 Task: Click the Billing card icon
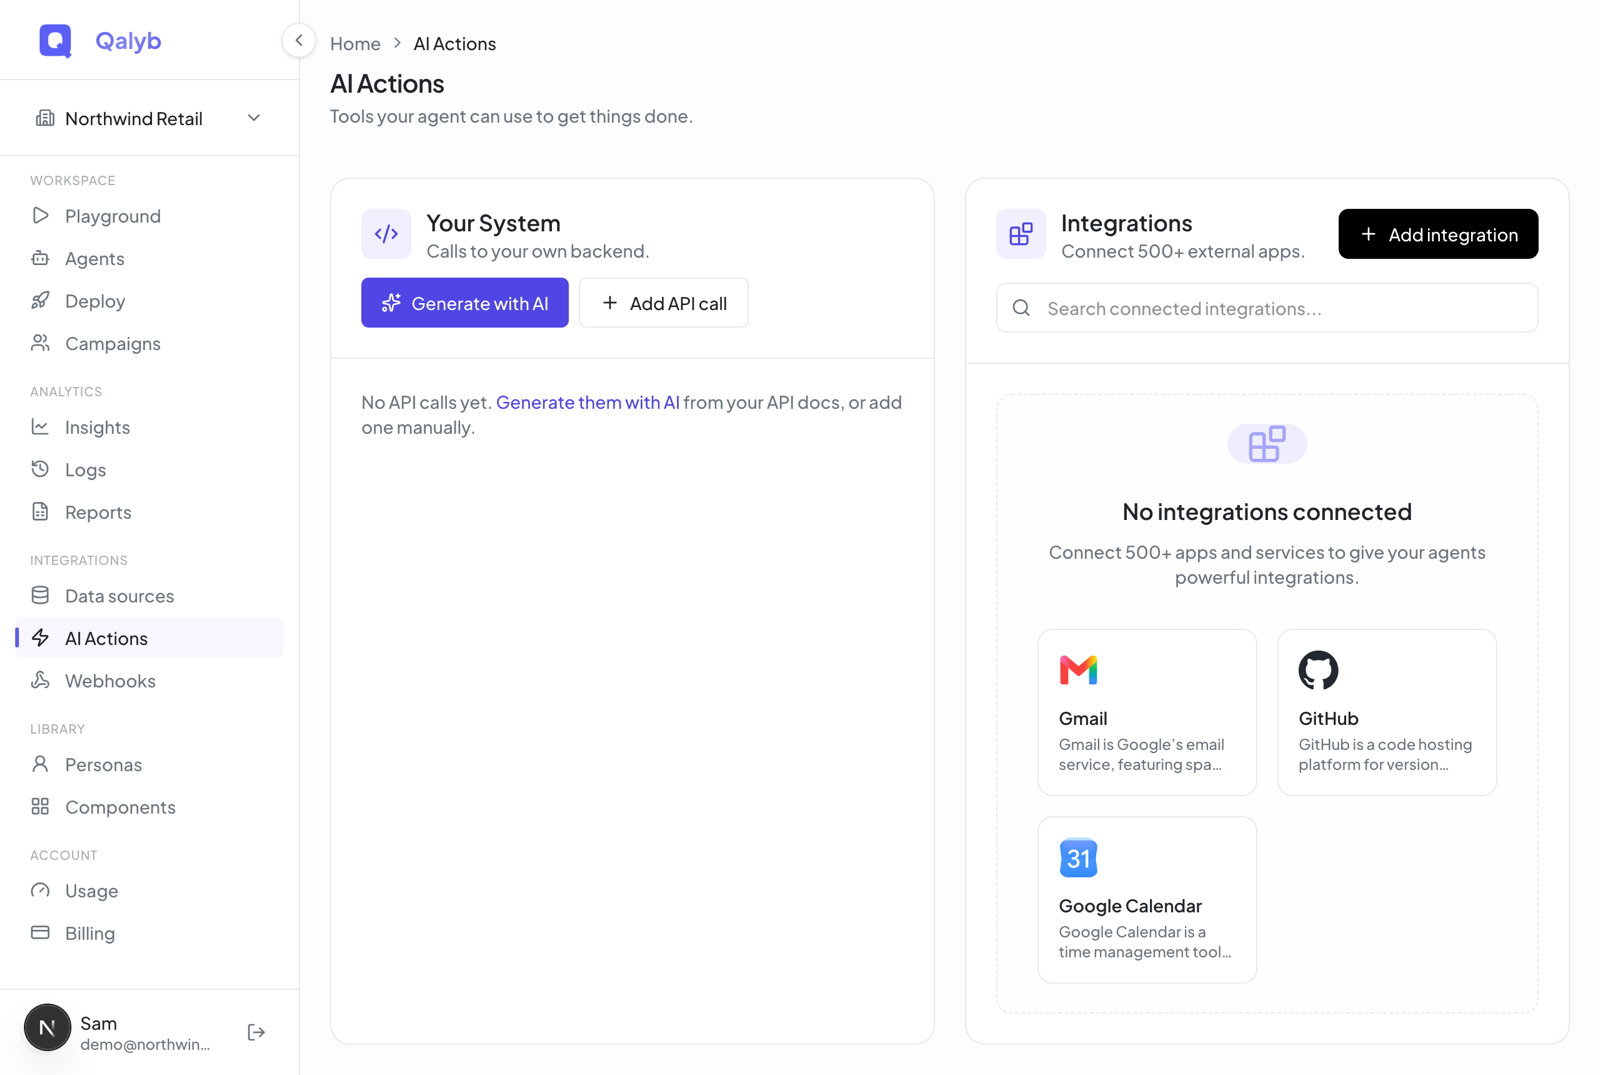(40, 932)
